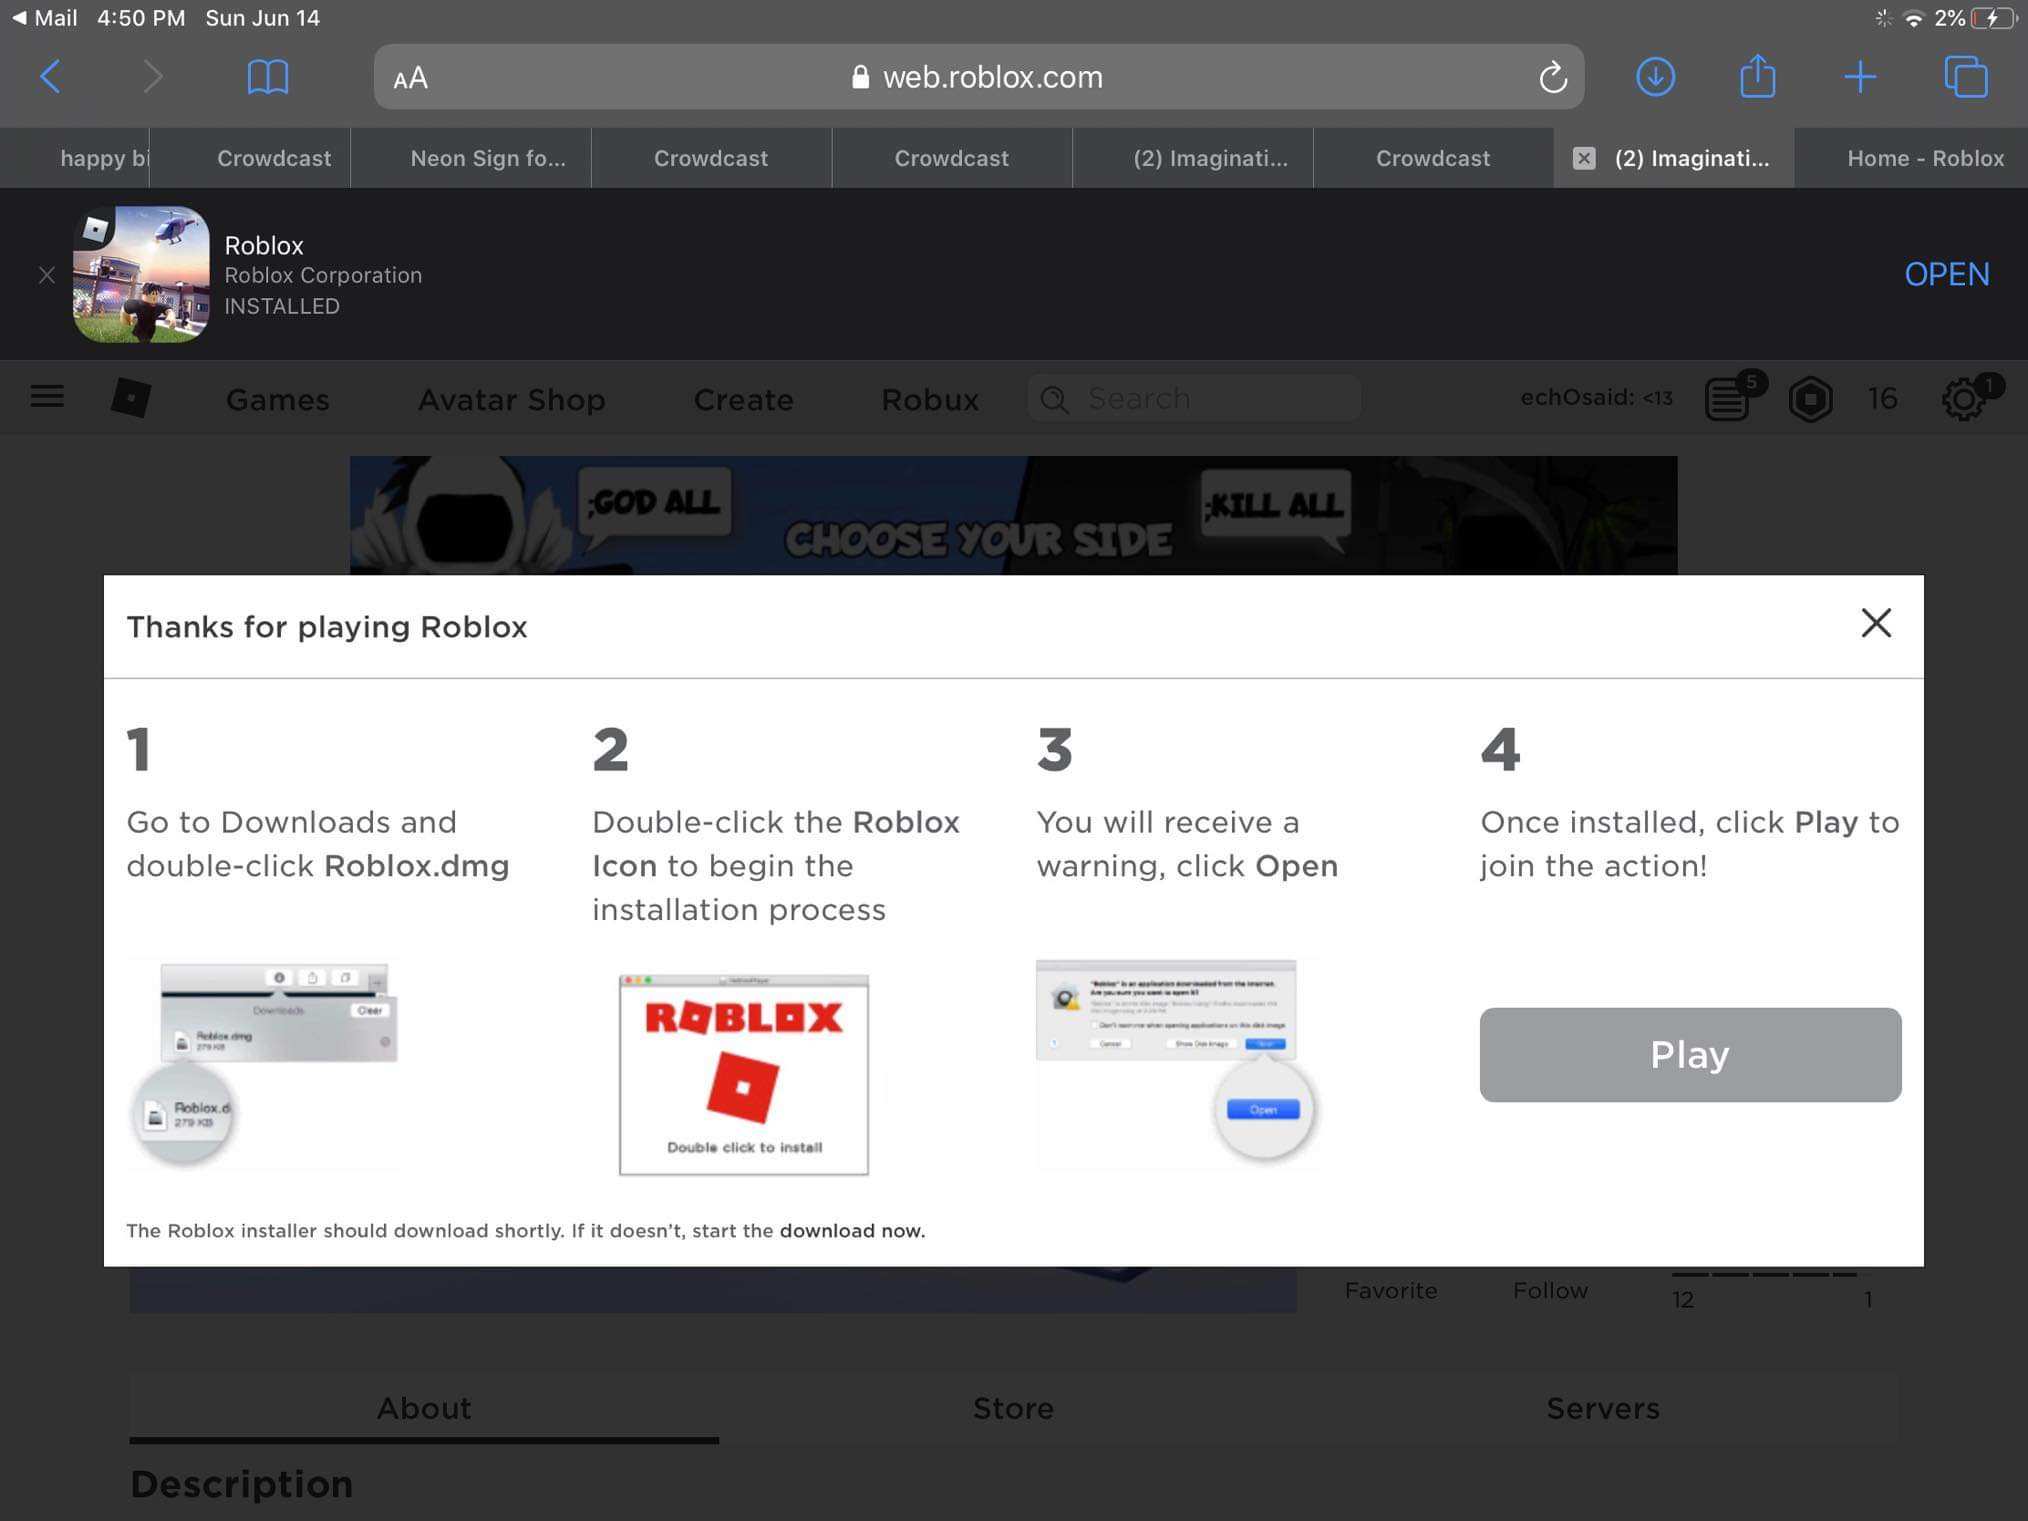Click the download now link
This screenshot has height=1521, width=2028.
coord(852,1231)
